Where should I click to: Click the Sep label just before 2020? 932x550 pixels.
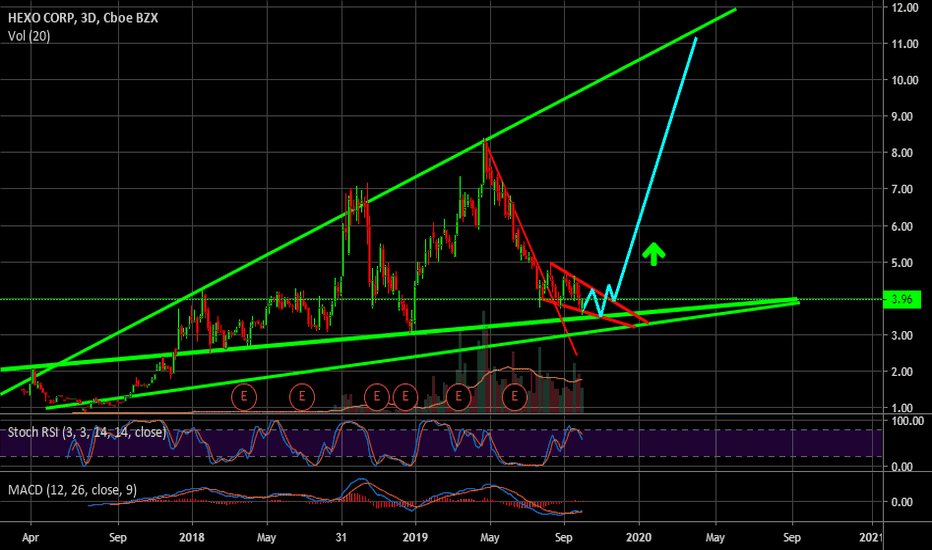(x=563, y=538)
